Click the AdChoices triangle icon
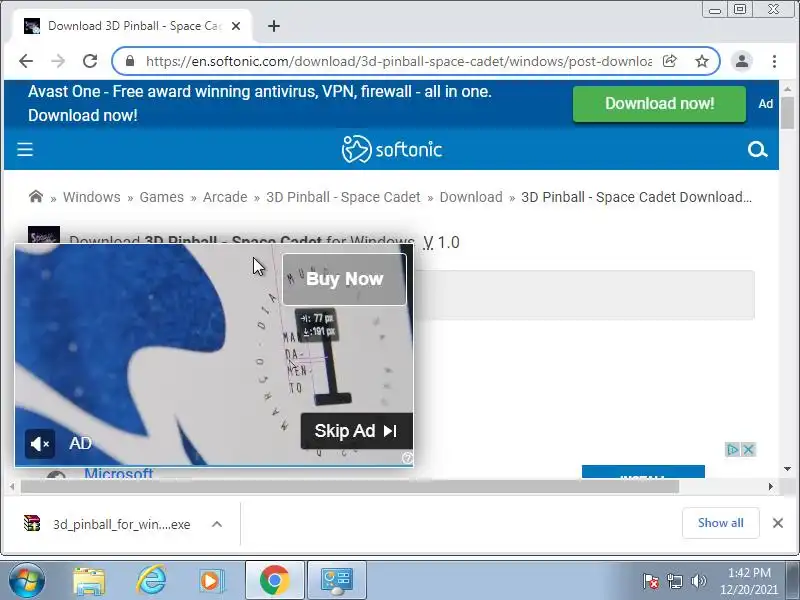Screen dimensions: 800x600 [x=732, y=449]
